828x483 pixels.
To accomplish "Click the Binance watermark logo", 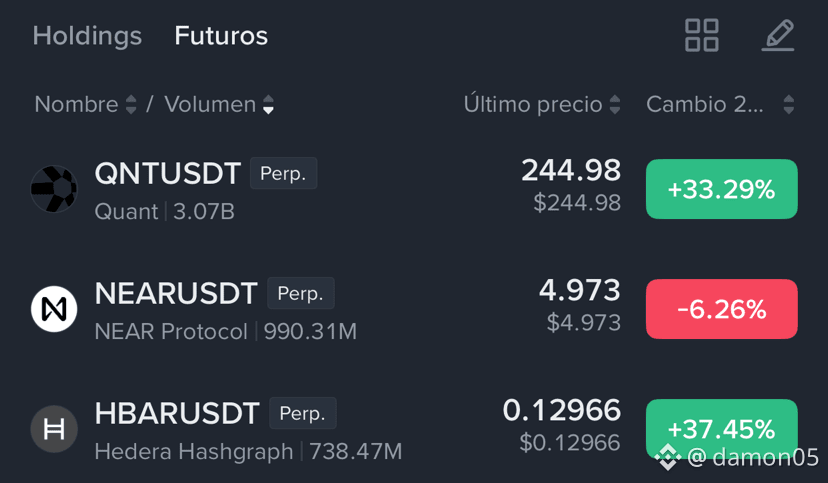I will (668, 457).
